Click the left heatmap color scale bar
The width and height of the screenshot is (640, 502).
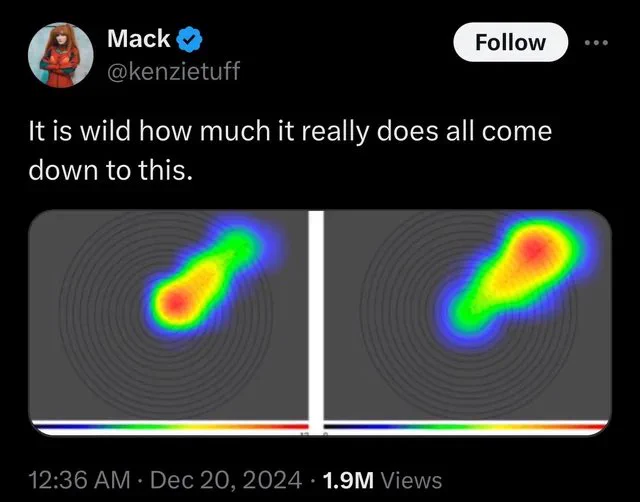pos(169,426)
